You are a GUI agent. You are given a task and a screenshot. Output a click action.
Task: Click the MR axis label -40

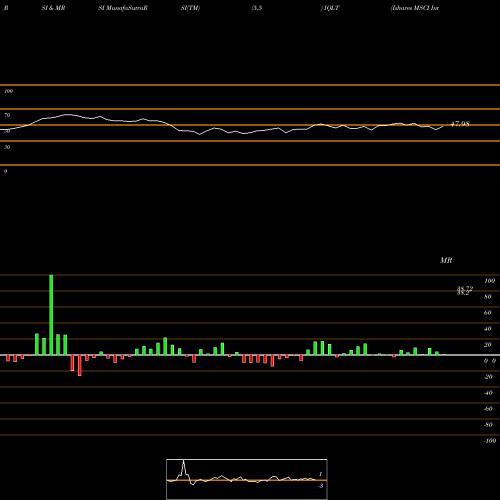pyautogui.click(x=488, y=393)
